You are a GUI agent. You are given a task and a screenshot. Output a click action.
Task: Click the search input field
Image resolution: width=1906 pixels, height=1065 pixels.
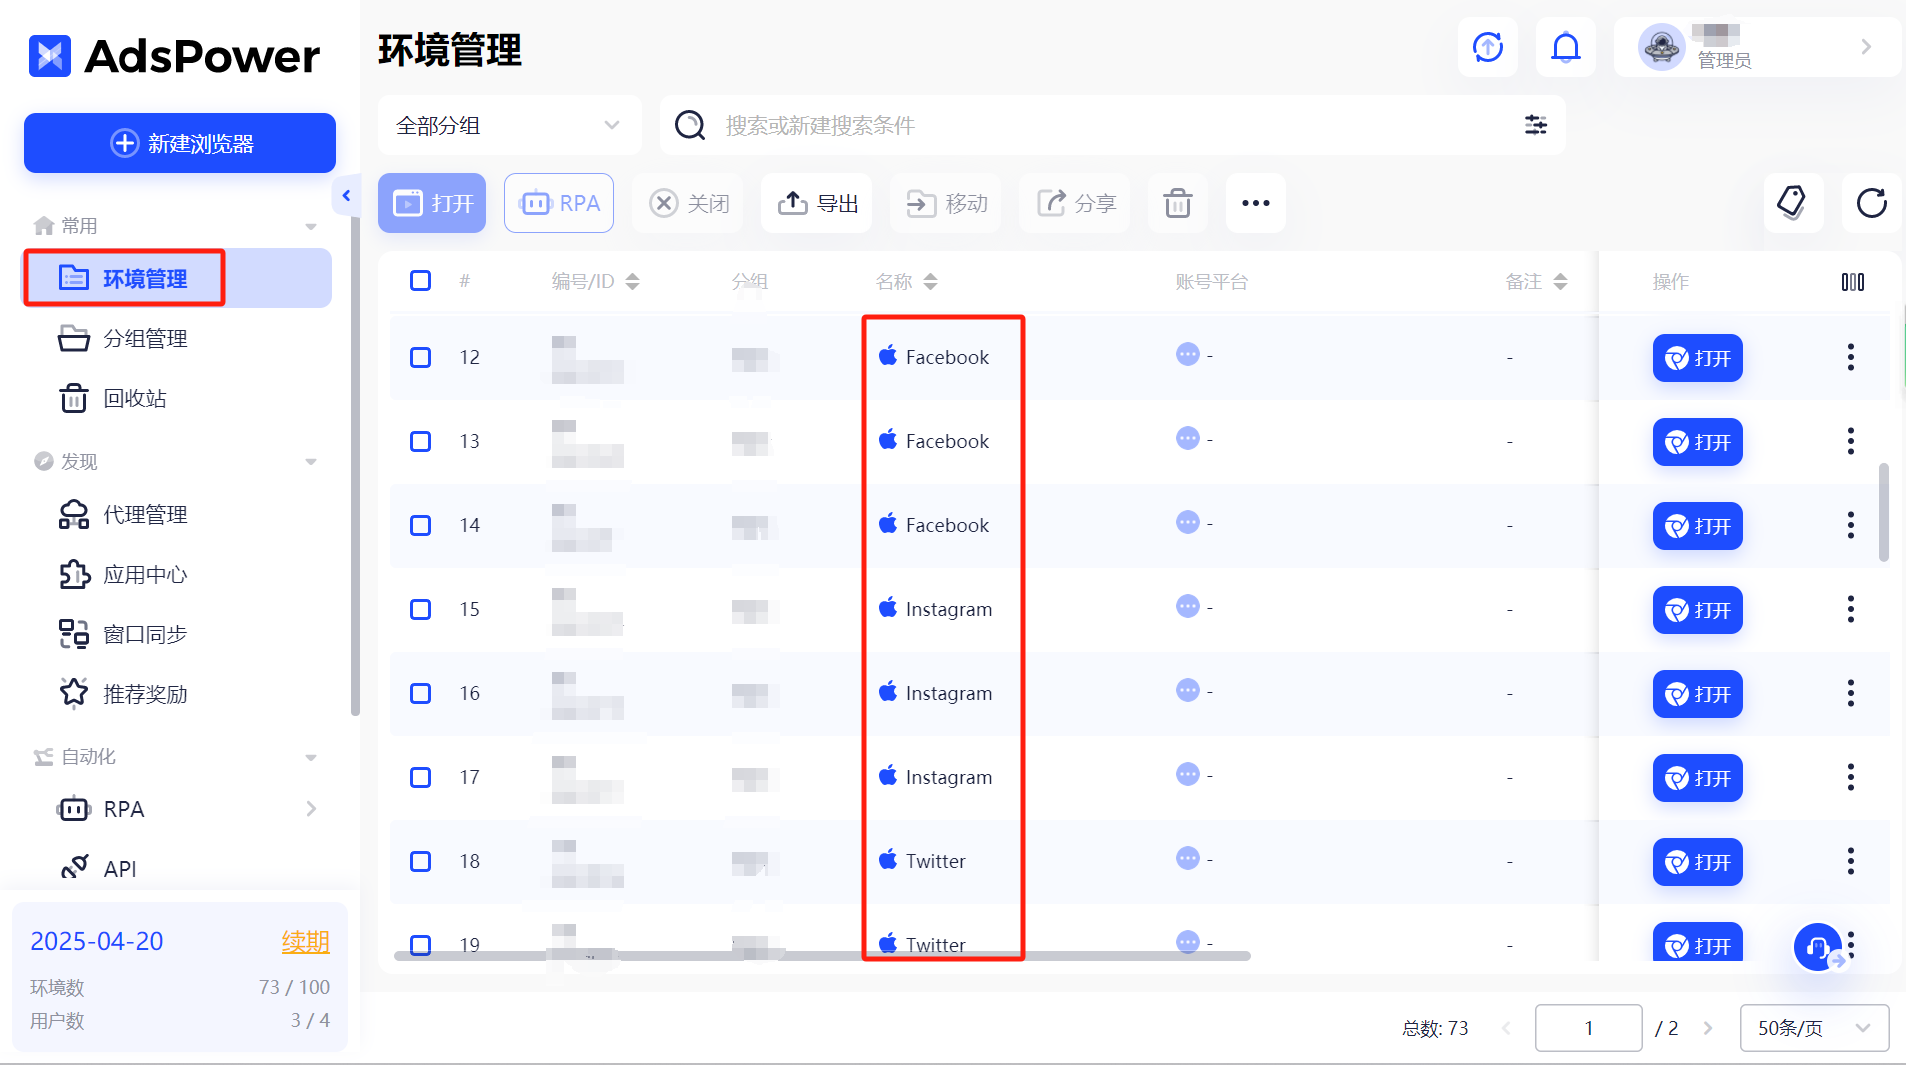1000,125
